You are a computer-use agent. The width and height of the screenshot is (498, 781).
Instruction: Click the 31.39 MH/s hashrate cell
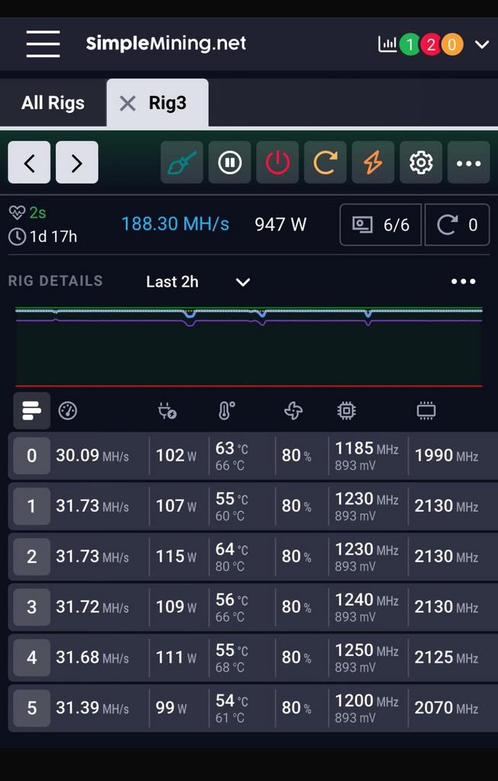pyautogui.click(x=92, y=708)
